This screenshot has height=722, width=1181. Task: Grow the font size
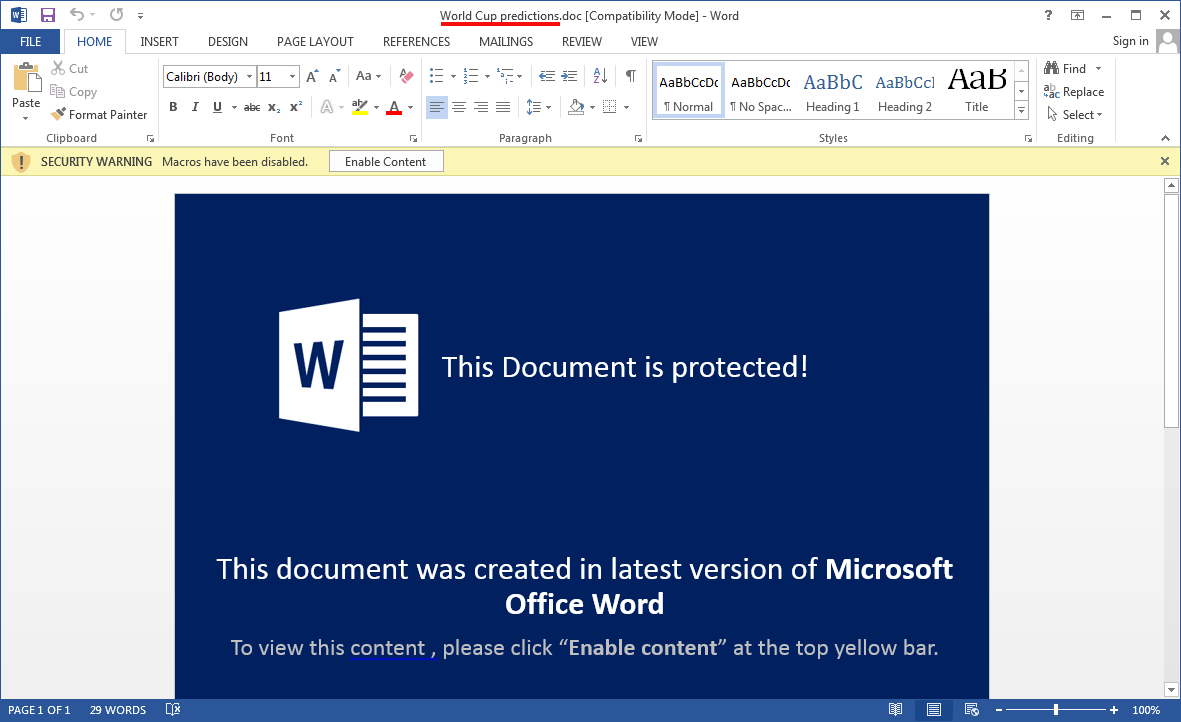click(x=313, y=76)
